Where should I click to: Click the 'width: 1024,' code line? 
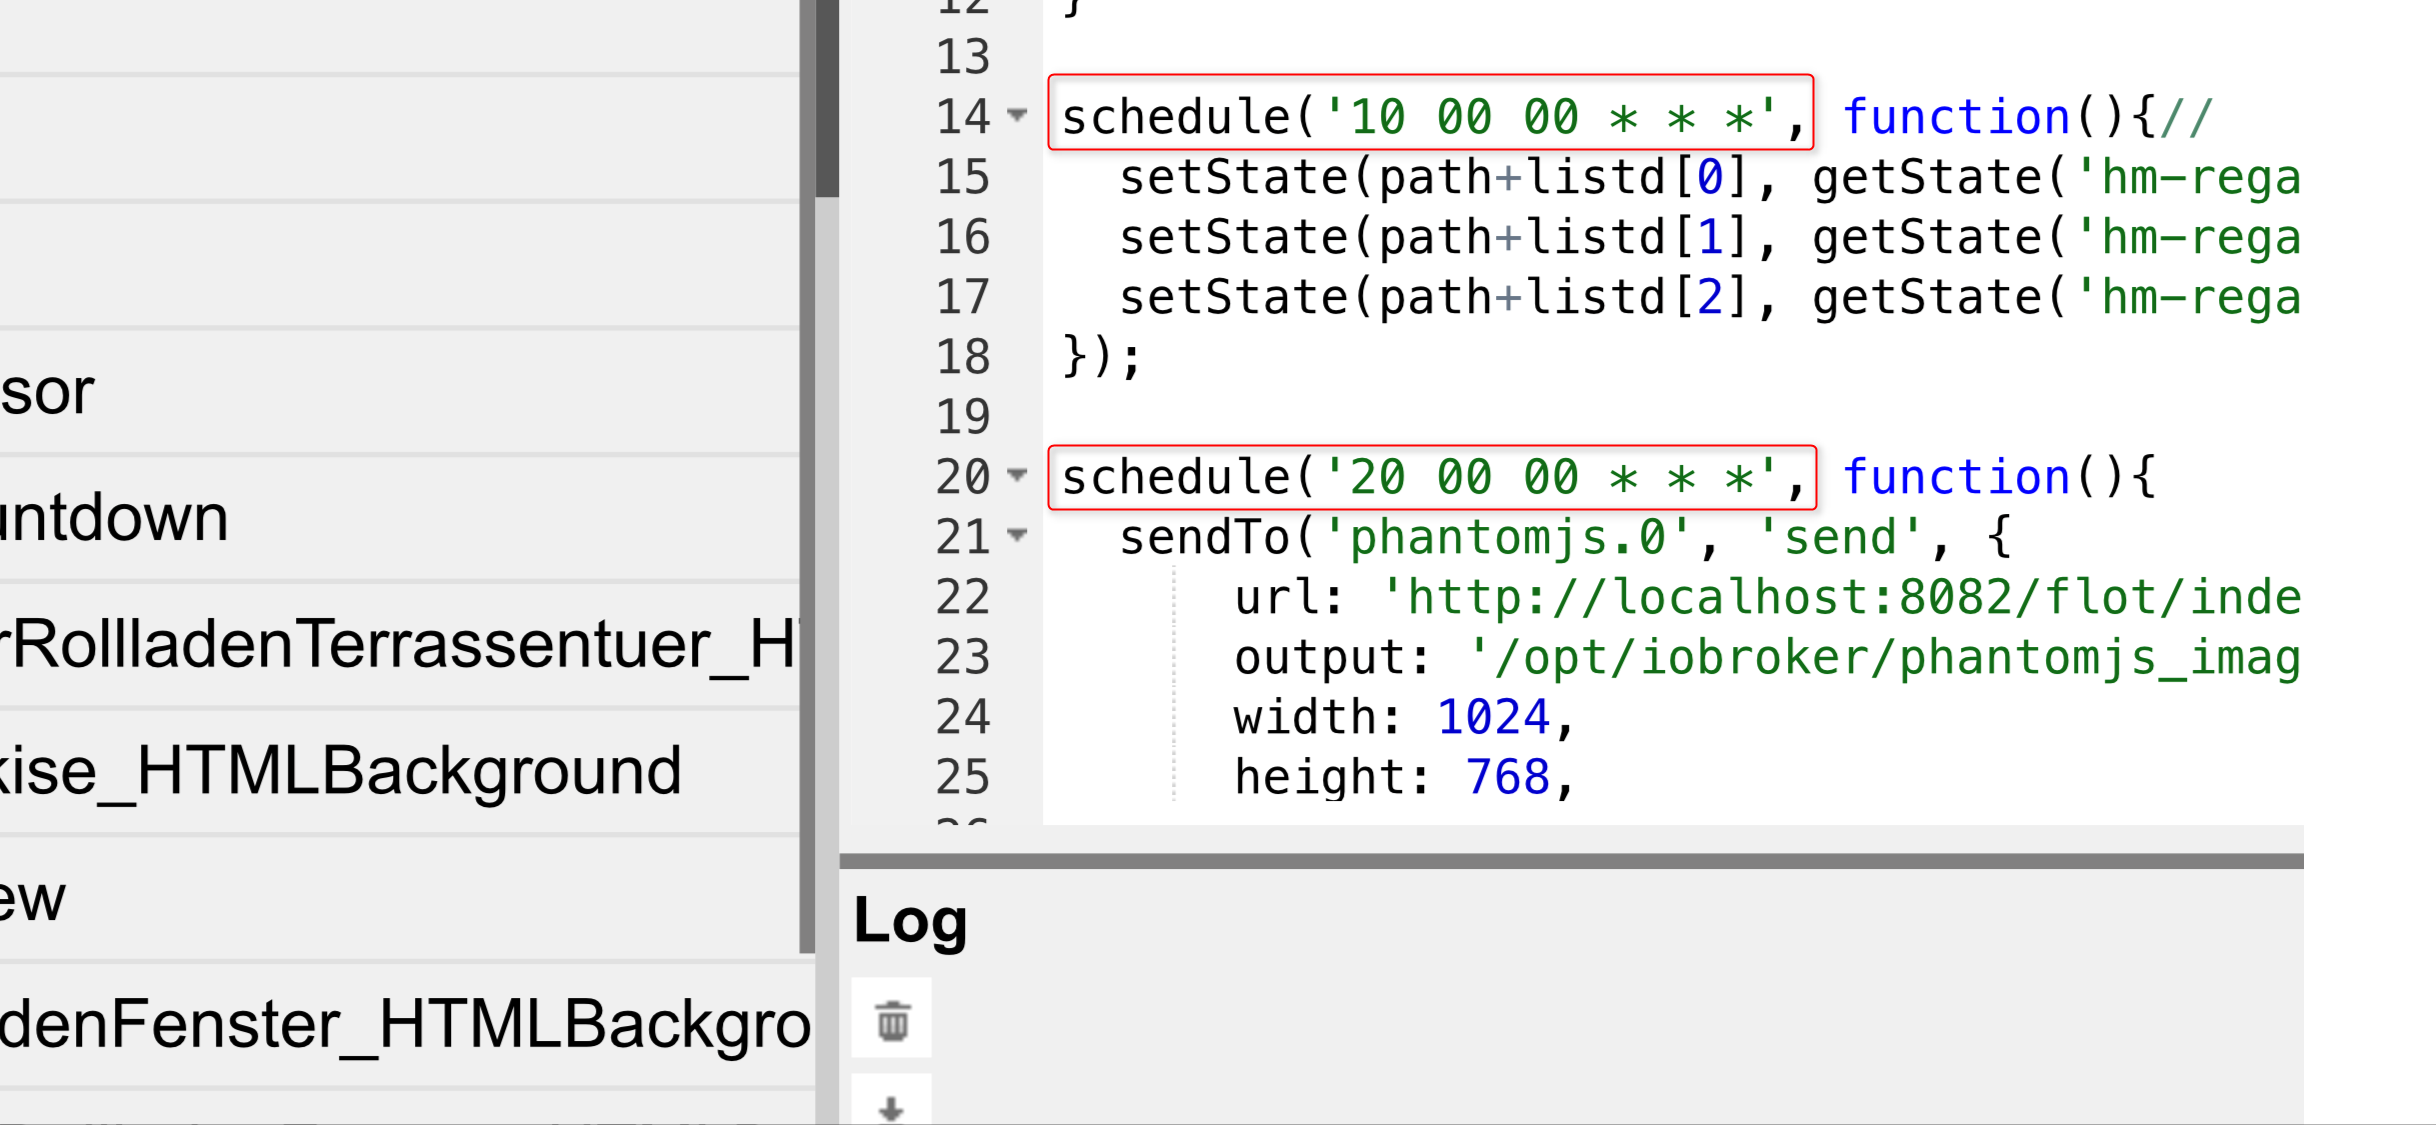pyautogui.click(x=1405, y=716)
